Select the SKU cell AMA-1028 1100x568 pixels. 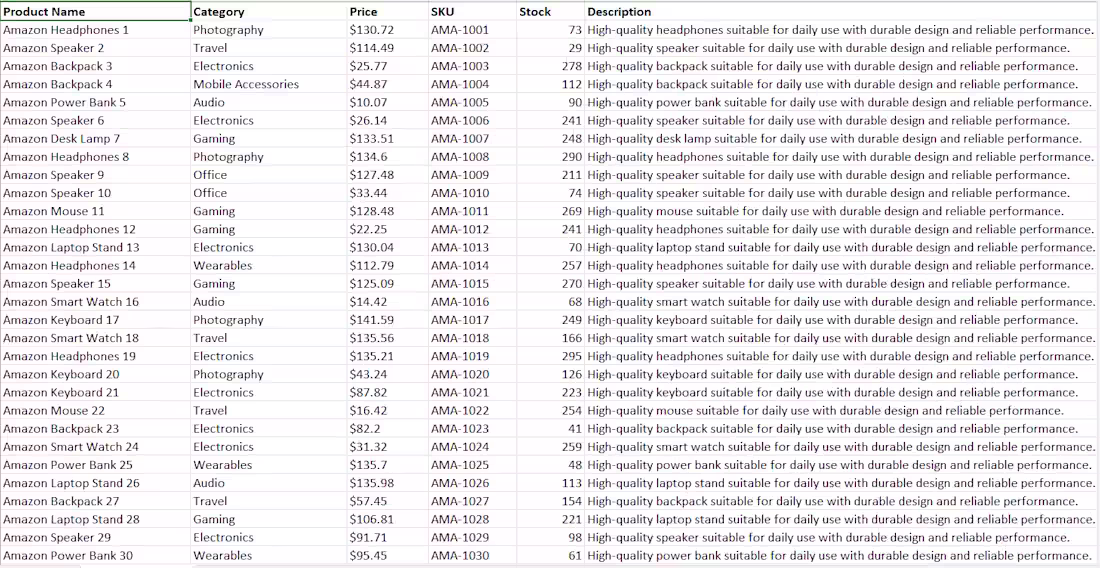[x=472, y=520]
